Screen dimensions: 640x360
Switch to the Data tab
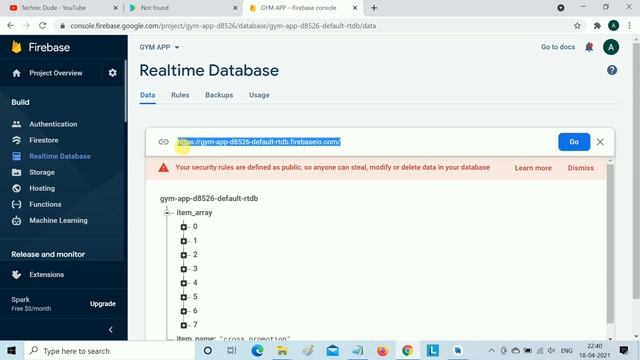(147, 95)
